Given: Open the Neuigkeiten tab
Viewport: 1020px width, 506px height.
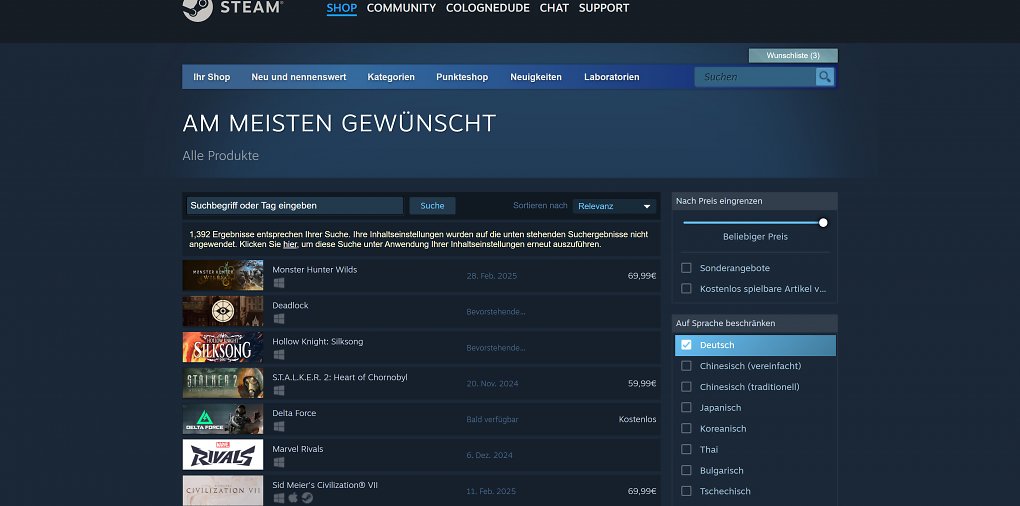Looking at the screenshot, I should pos(536,77).
